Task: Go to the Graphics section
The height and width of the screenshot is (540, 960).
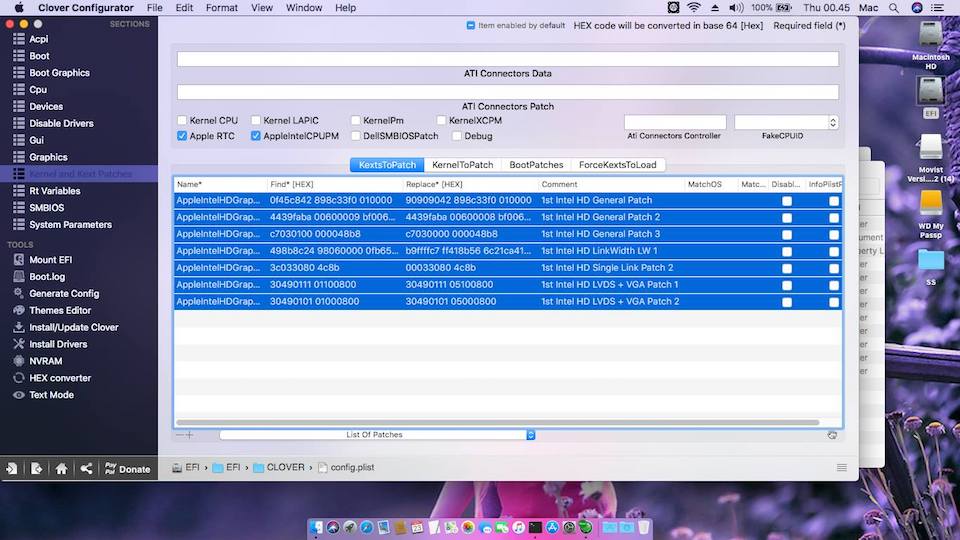Action: 48,157
